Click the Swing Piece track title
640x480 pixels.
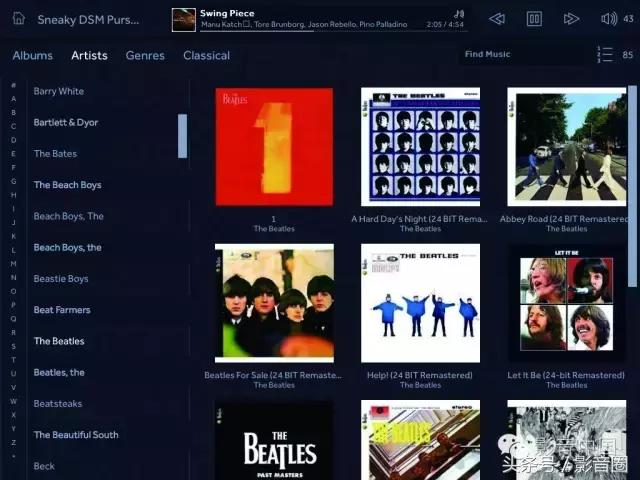(227, 13)
